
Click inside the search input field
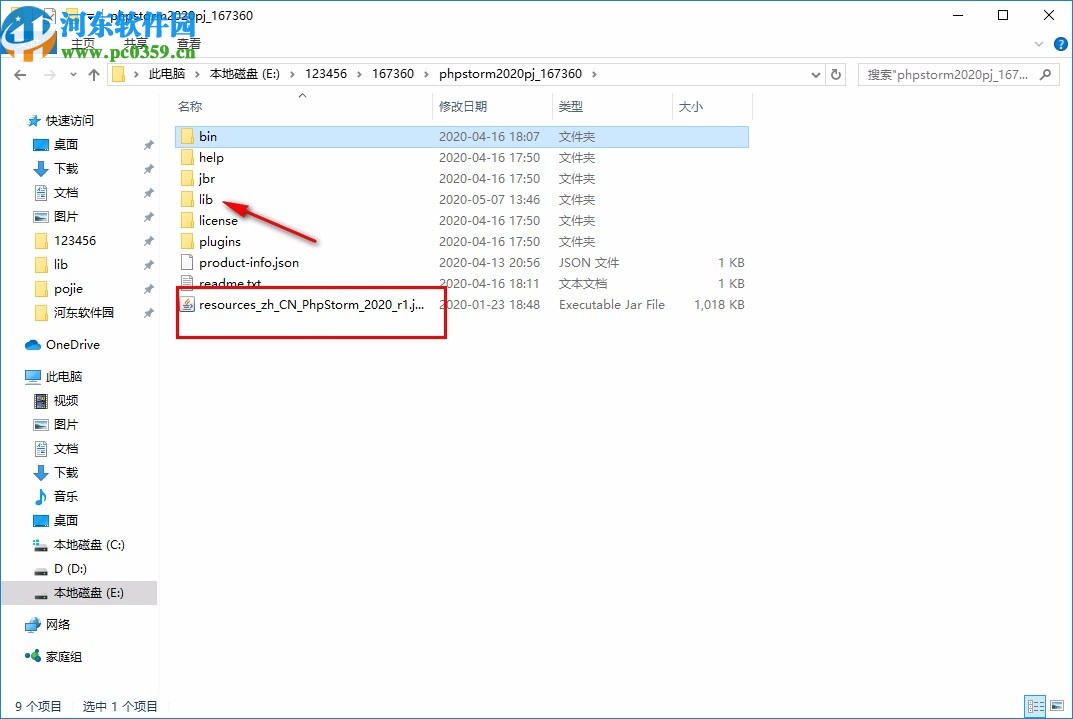[x=940, y=74]
